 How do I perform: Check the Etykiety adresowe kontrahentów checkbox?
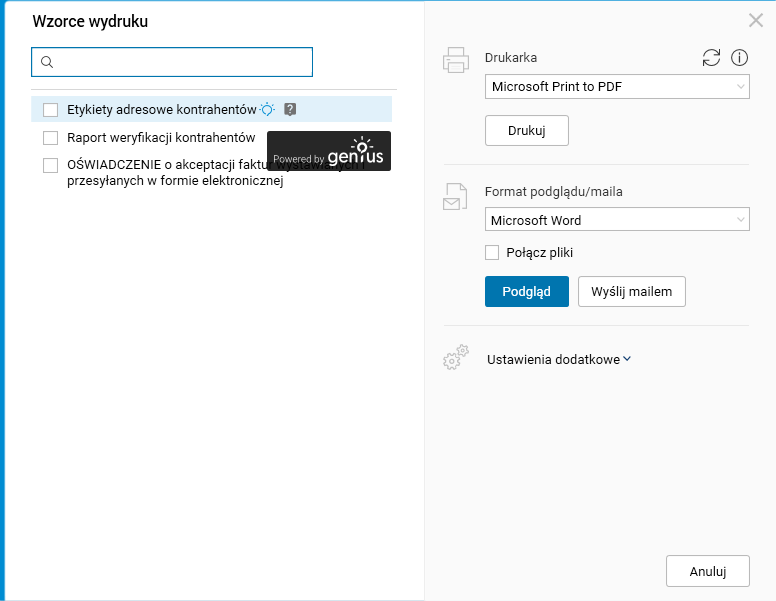[x=51, y=110]
